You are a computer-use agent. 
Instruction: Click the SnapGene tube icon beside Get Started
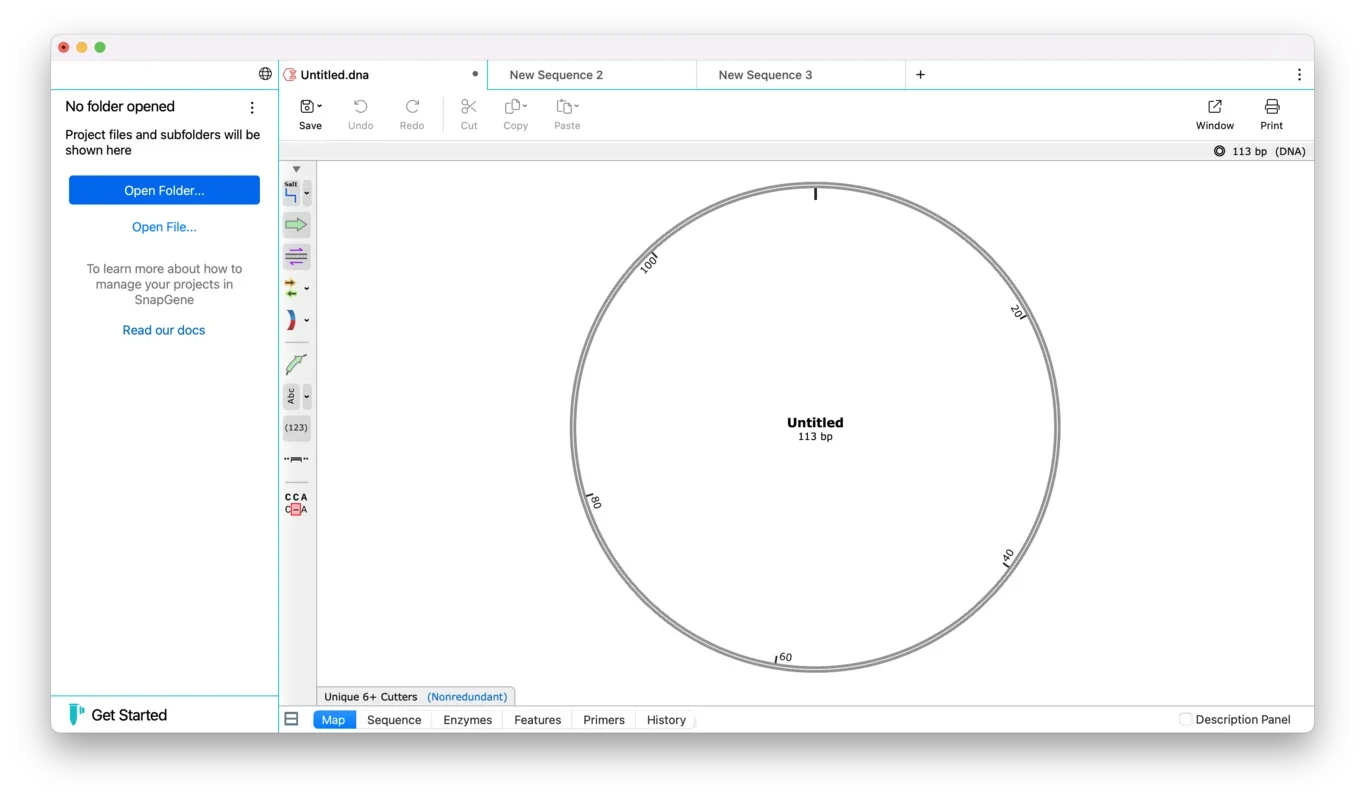click(x=76, y=714)
